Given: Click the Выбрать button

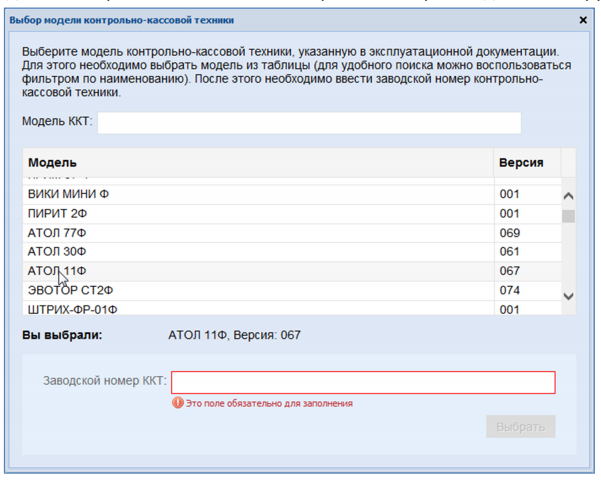Looking at the screenshot, I should 521,427.
